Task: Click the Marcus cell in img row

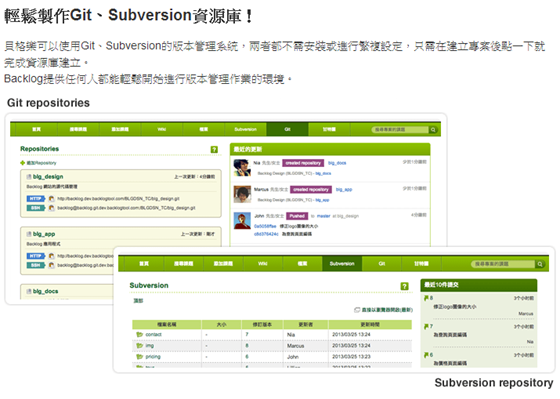Action: point(295,346)
